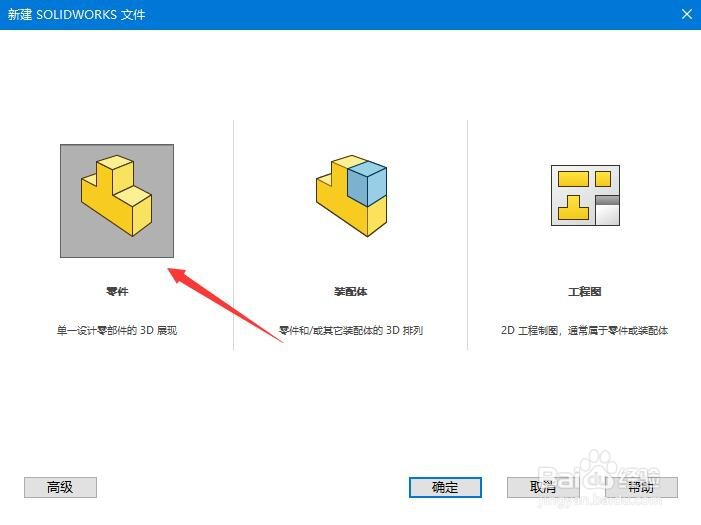Screen dimensions: 701x525
Task: Click the 工程图 label text
Action: tap(585, 292)
